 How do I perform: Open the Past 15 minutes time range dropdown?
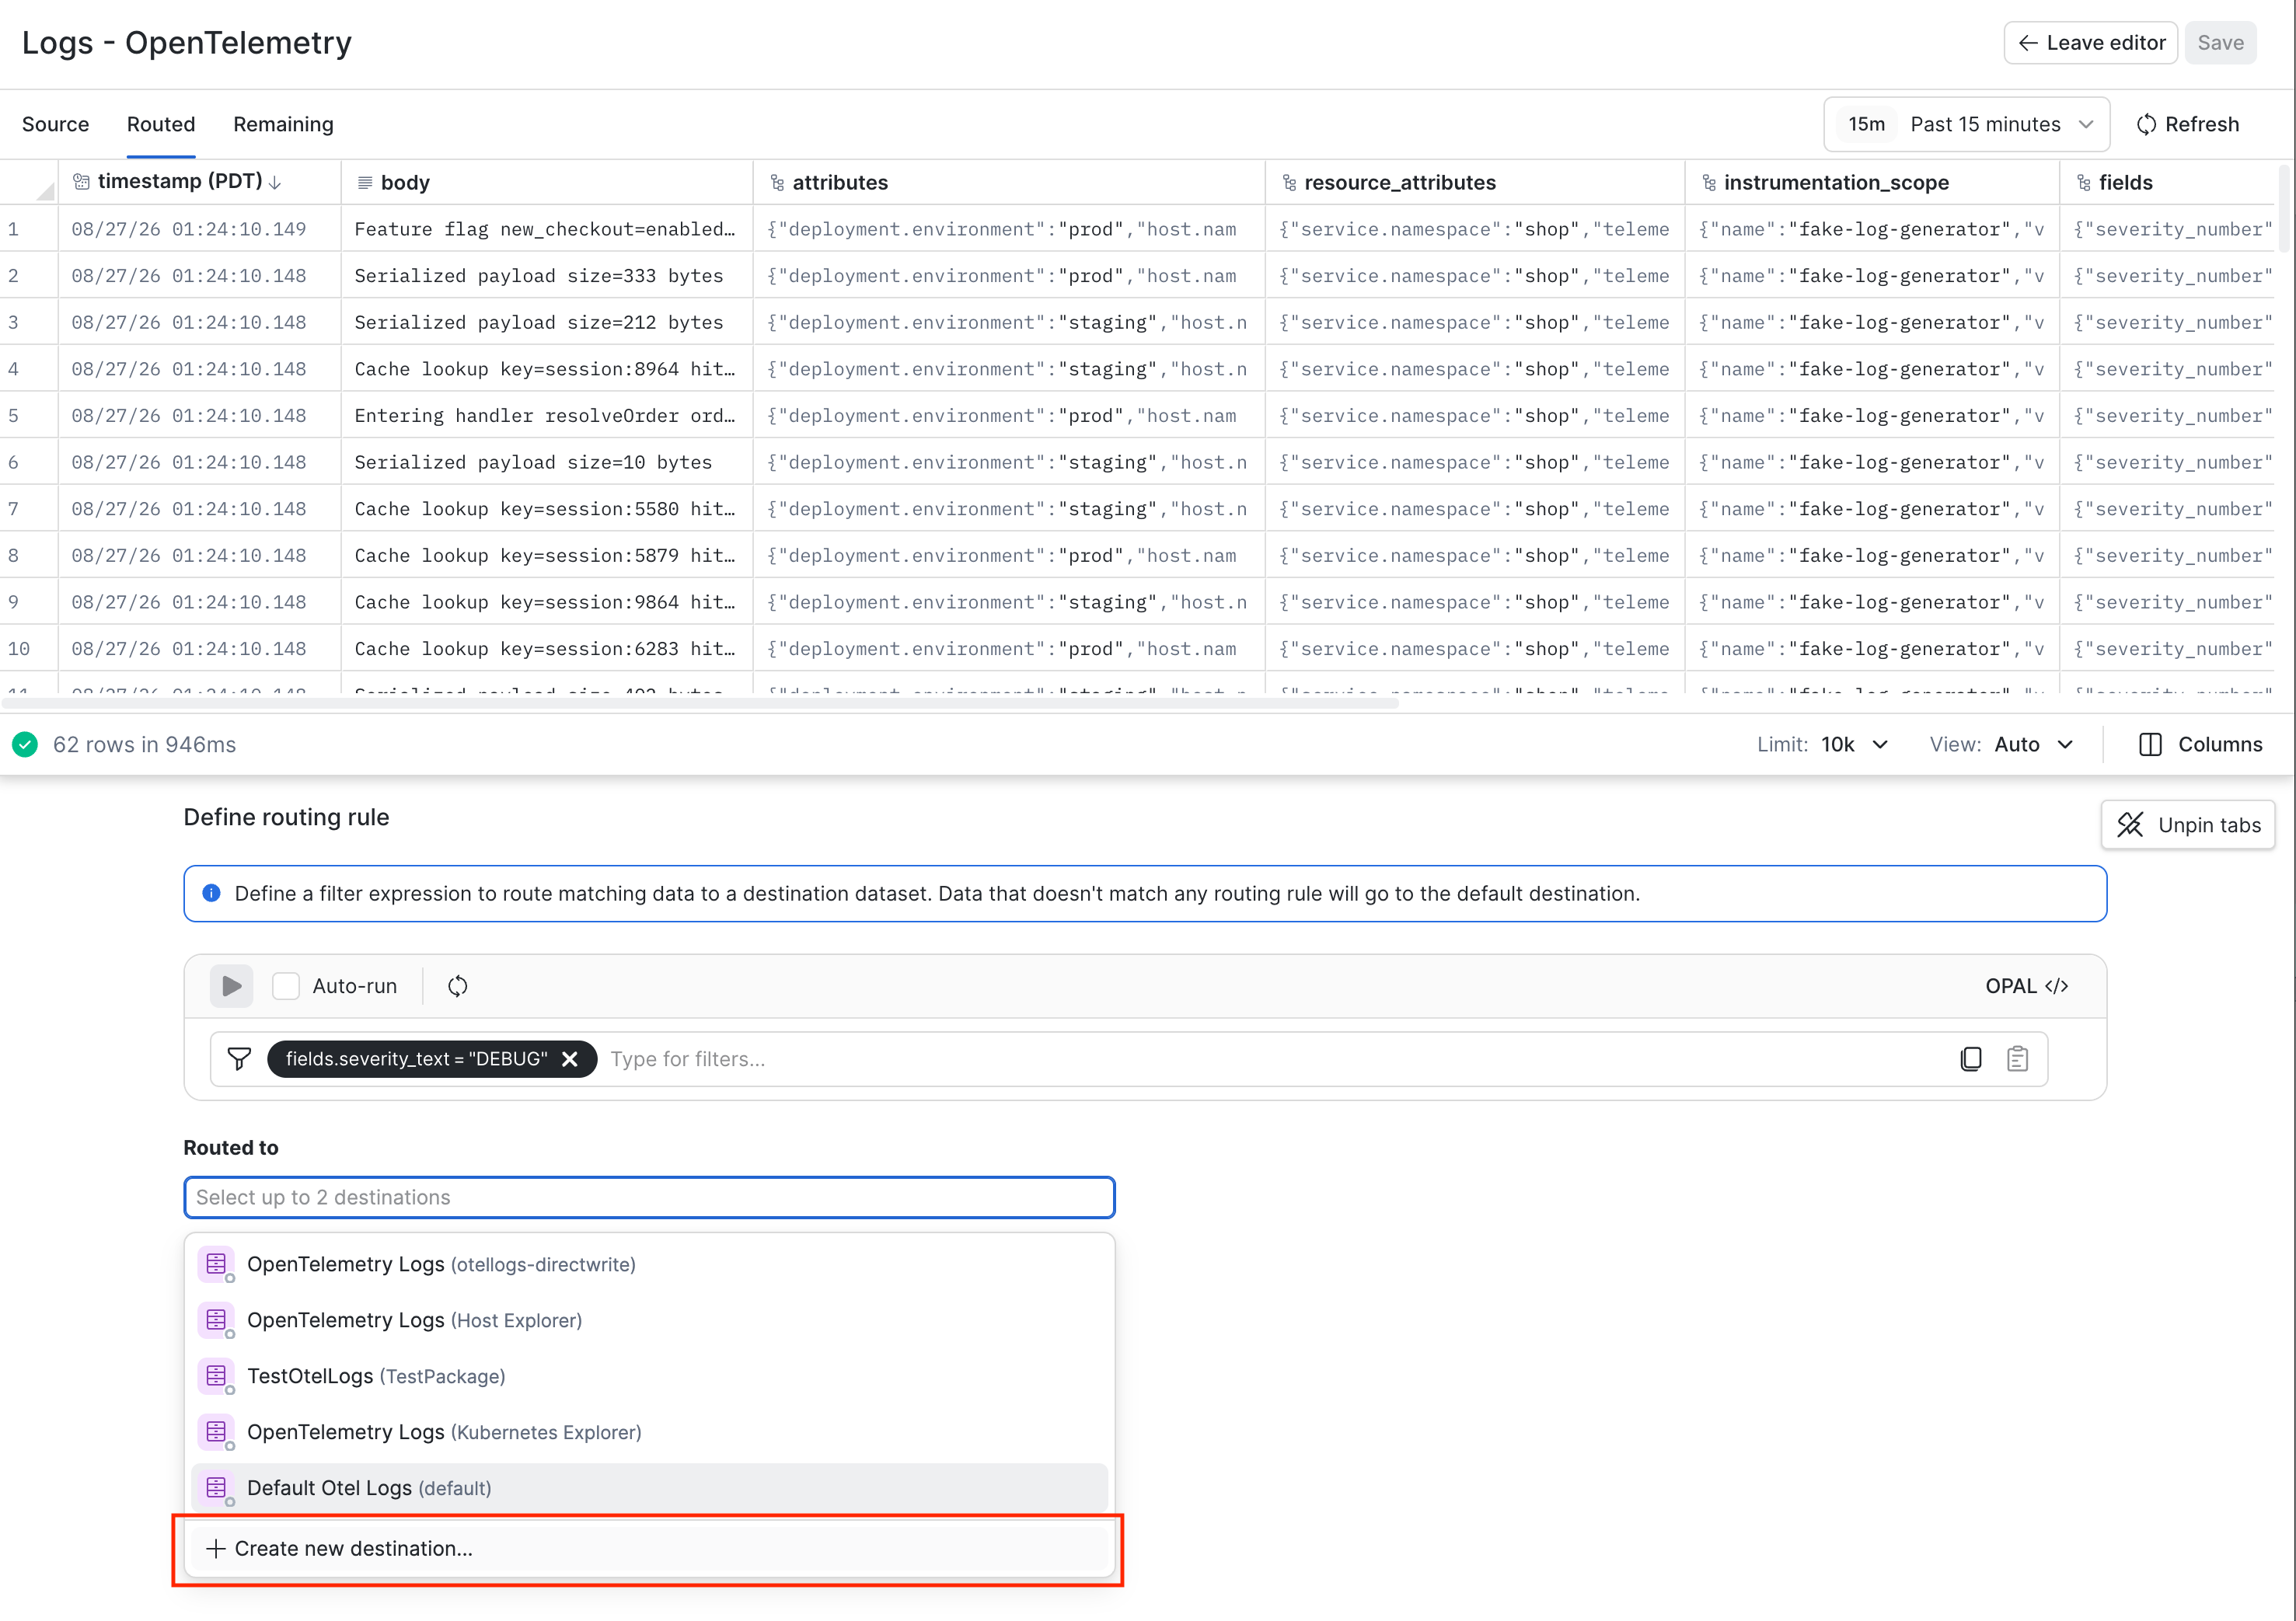pos(1966,124)
